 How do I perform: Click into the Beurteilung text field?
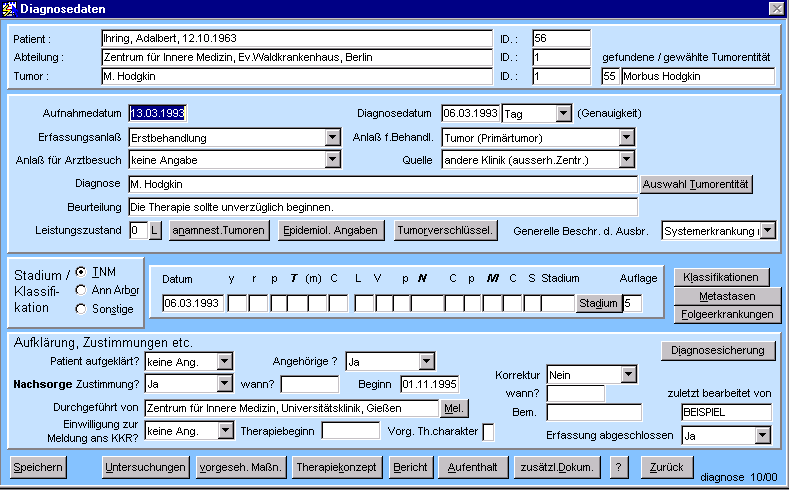[382, 207]
